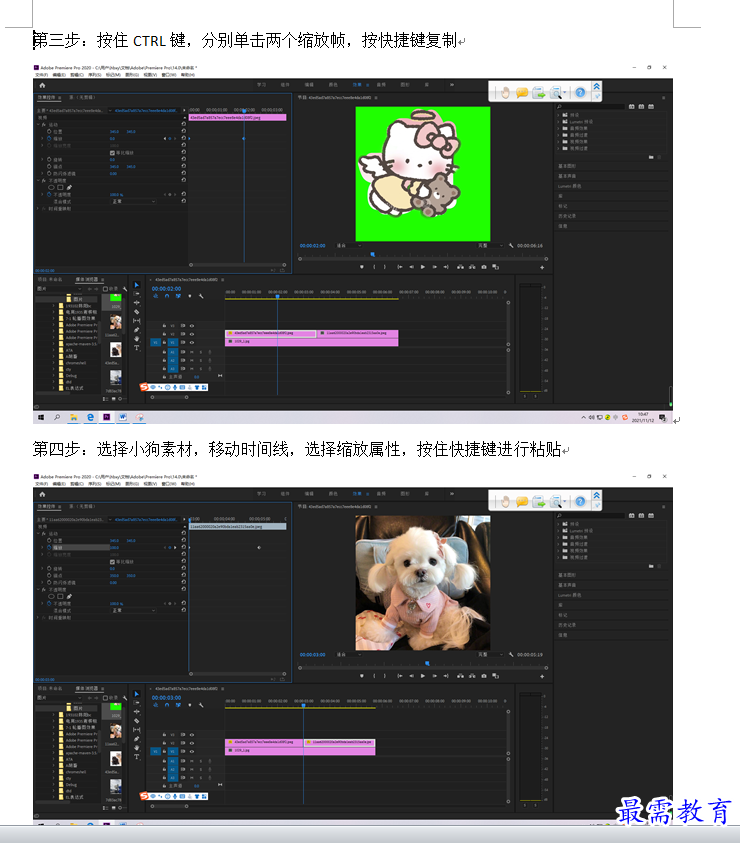Switch to Media Browser tab in Hello Kitty screenshot
The height and width of the screenshot is (843, 740).
point(87,280)
